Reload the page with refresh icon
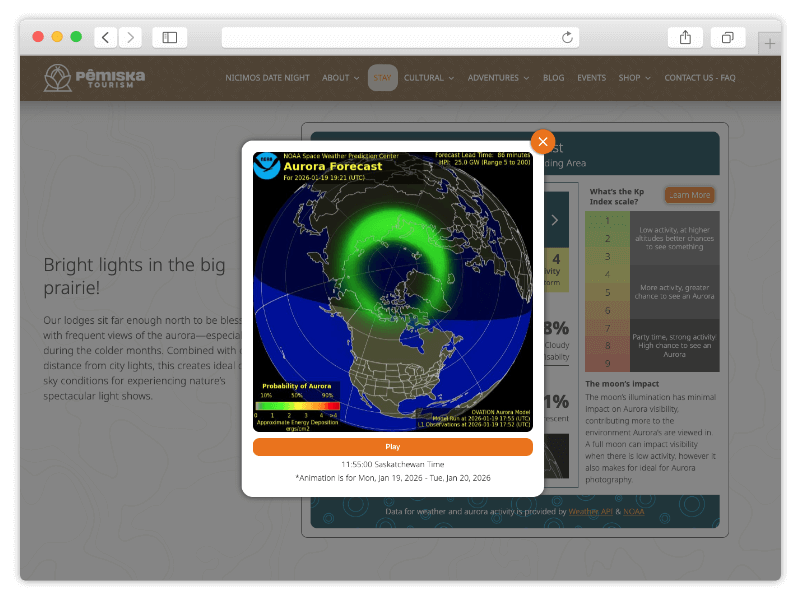Image resolution: width=800 pixels, height=600 pixels. [x=567, y=38]
